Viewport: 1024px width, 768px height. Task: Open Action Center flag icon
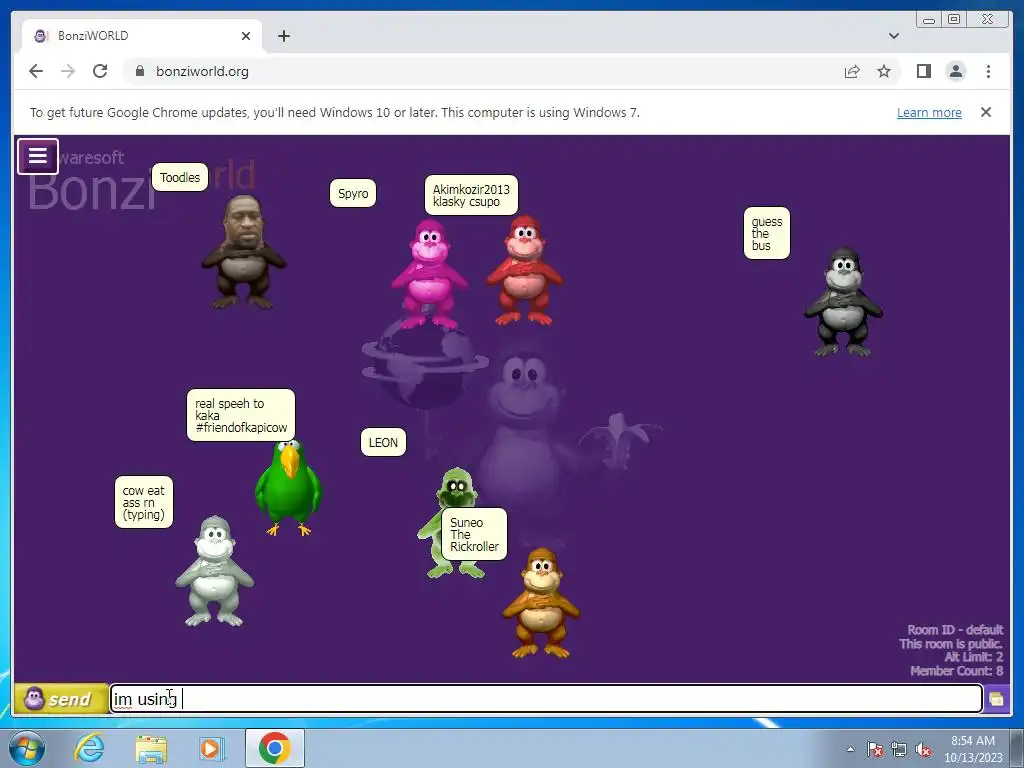pos(874,749)
